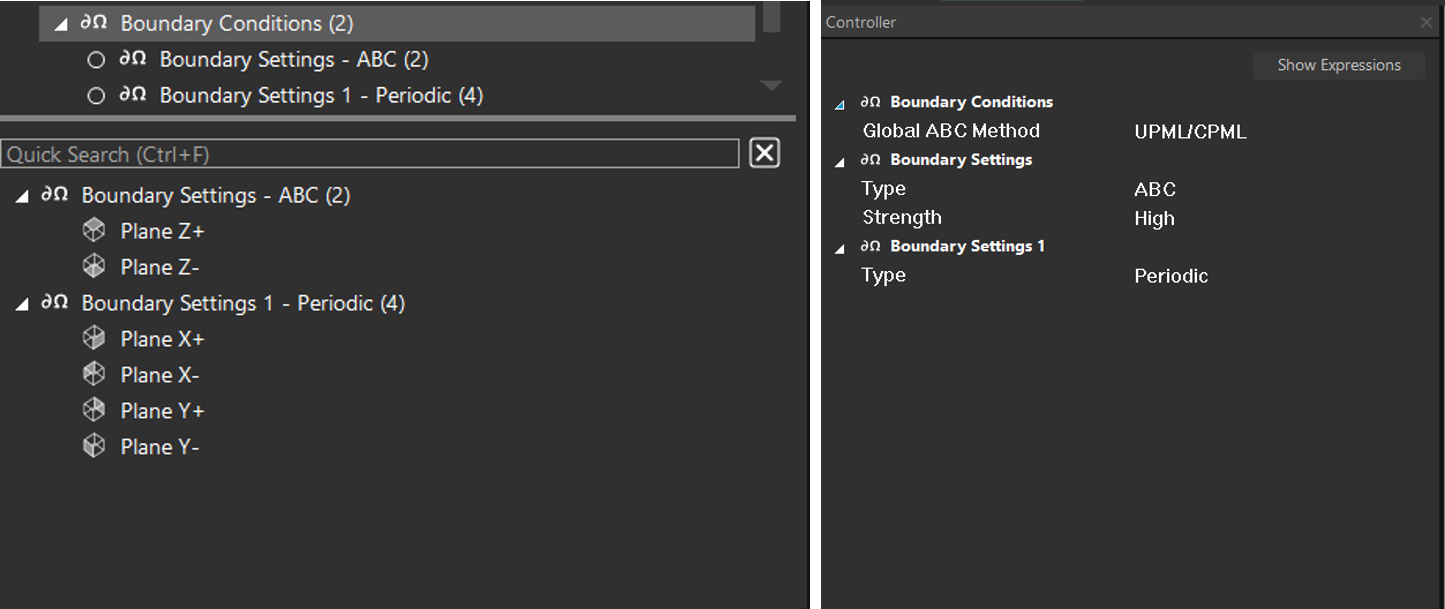
Task: Click inside the Quick Search field
Action: pyautogui.click(x=370, y=154)
